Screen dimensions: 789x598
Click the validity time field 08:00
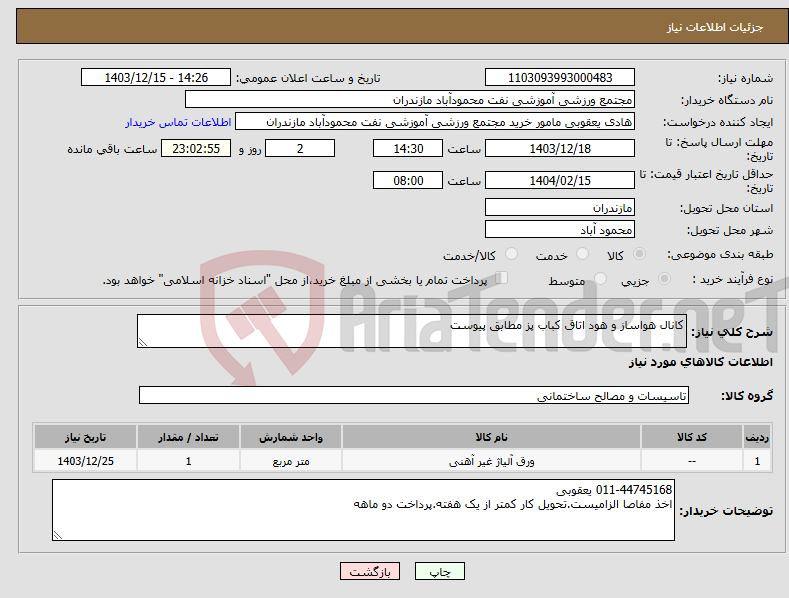pos(408,180)
